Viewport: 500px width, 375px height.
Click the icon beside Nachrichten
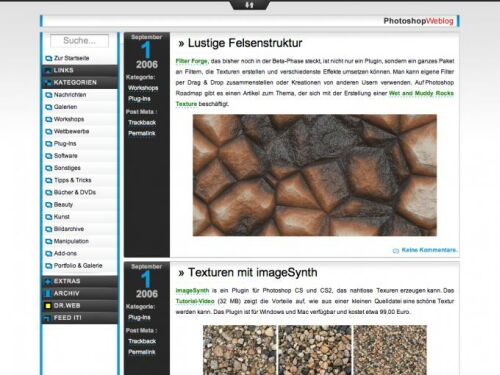pos(49,95)
